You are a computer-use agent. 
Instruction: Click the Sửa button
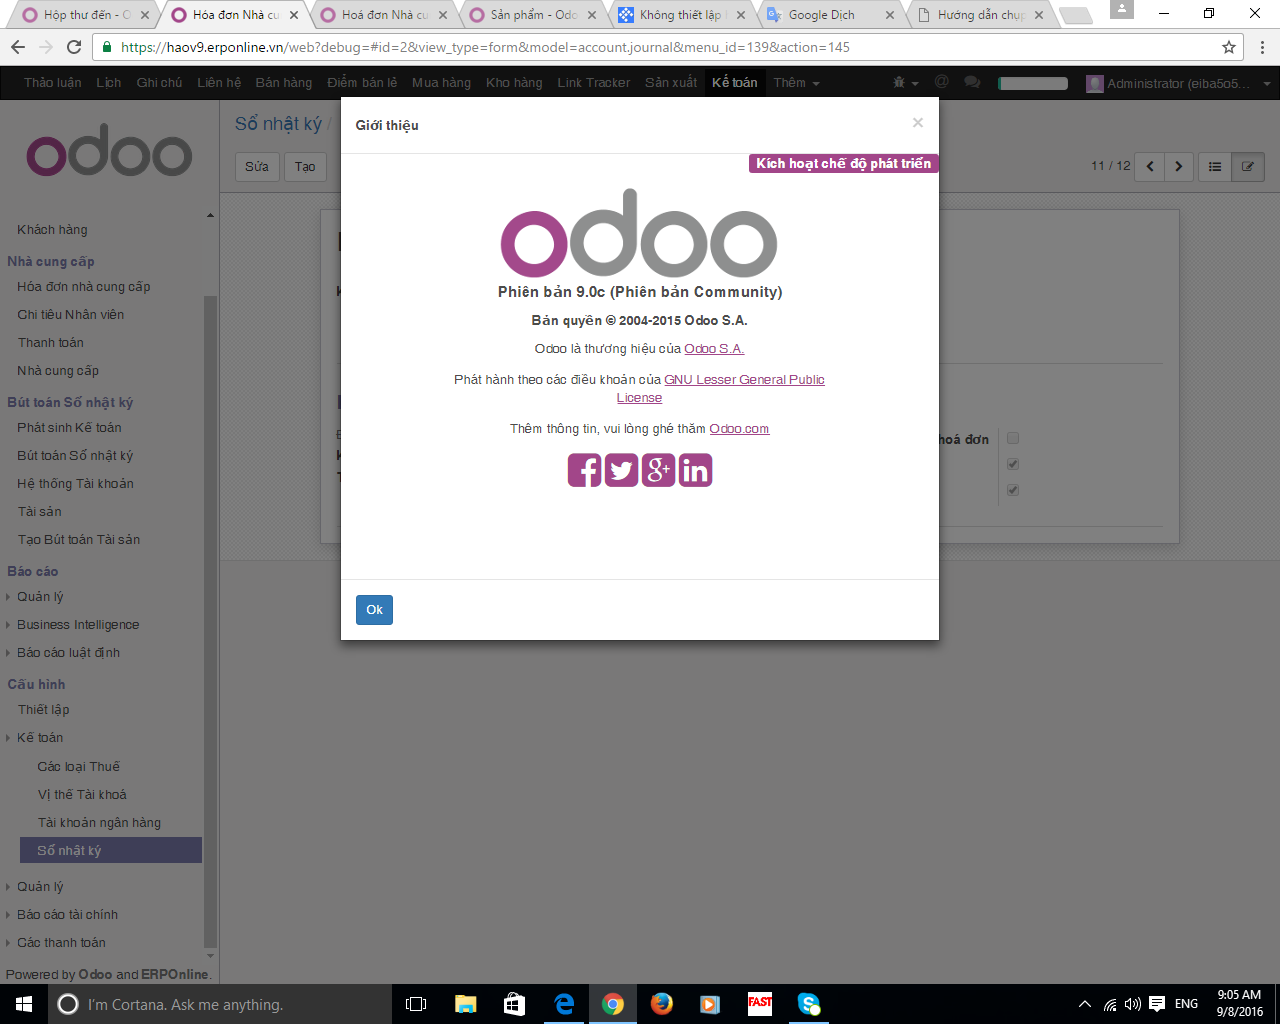[x=257, y=167]
